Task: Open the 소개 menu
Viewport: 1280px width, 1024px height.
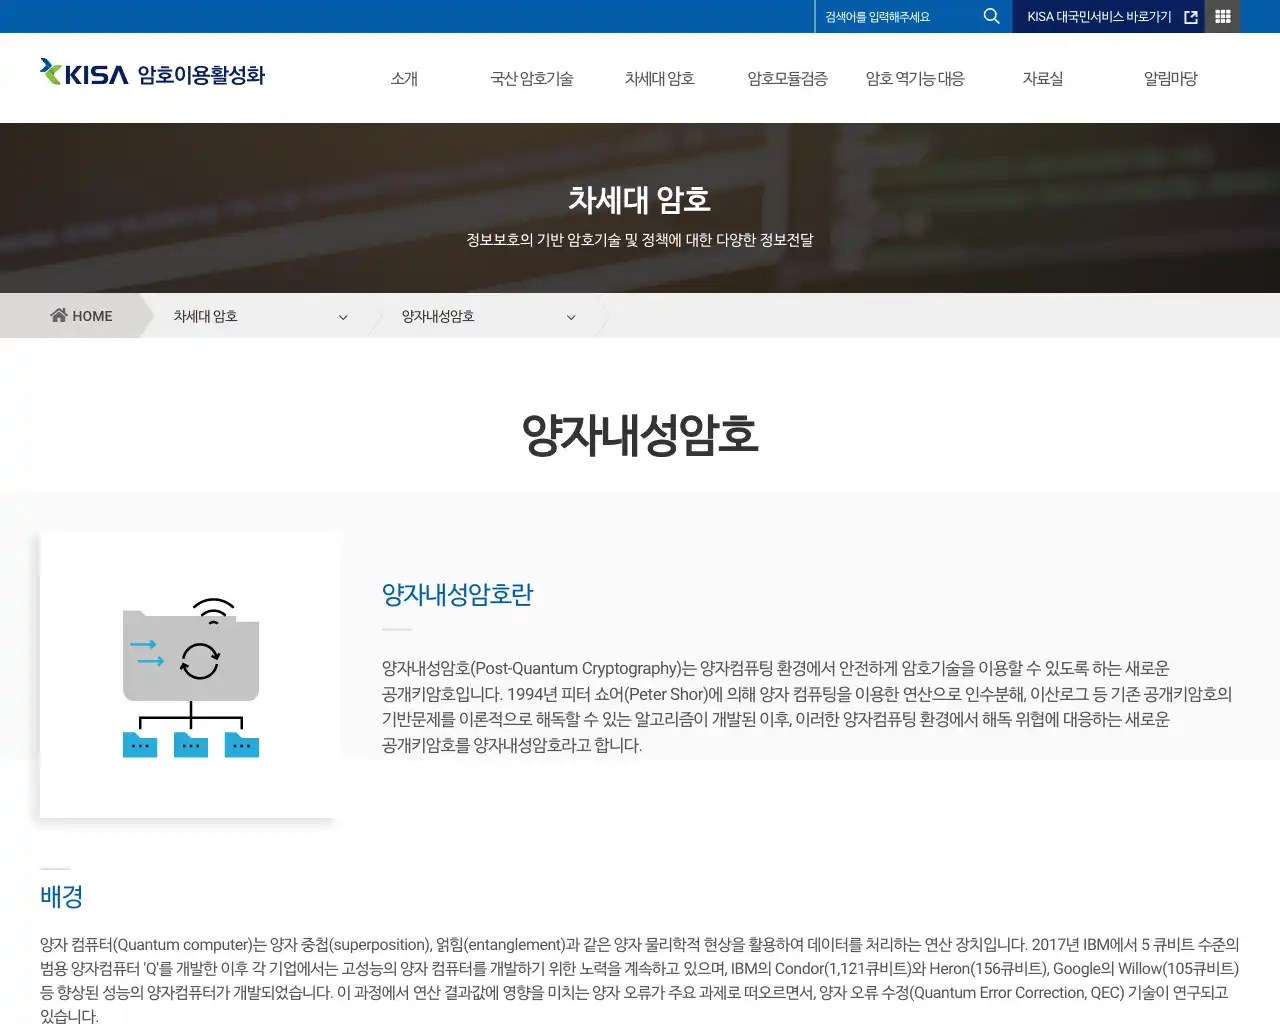Action: point(404,78)
